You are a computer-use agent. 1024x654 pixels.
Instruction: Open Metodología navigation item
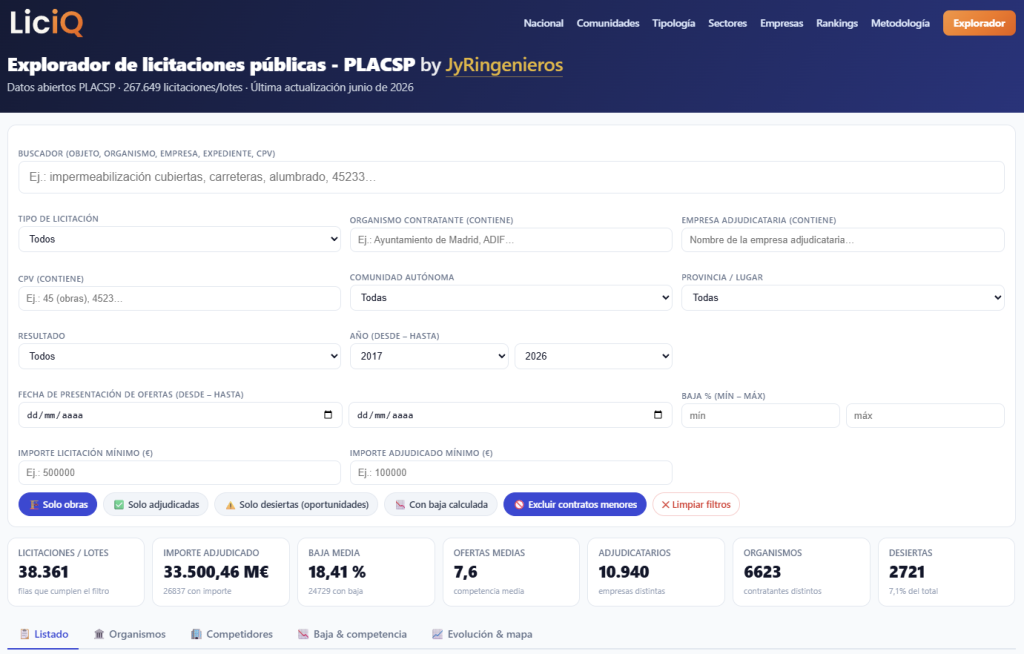point(900,24)
